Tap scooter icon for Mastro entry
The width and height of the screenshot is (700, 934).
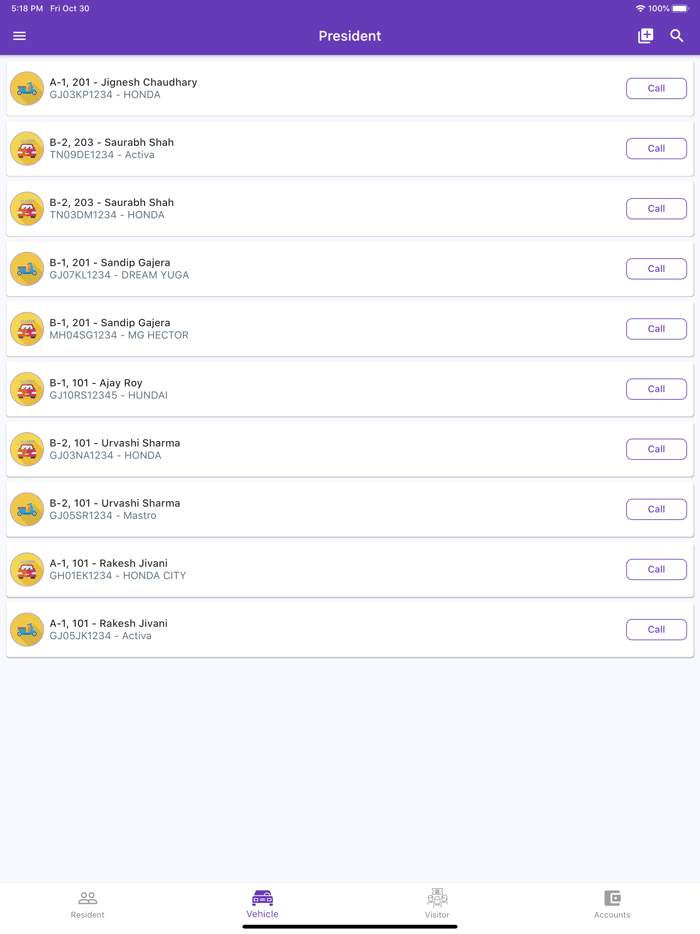click(27, 509)
